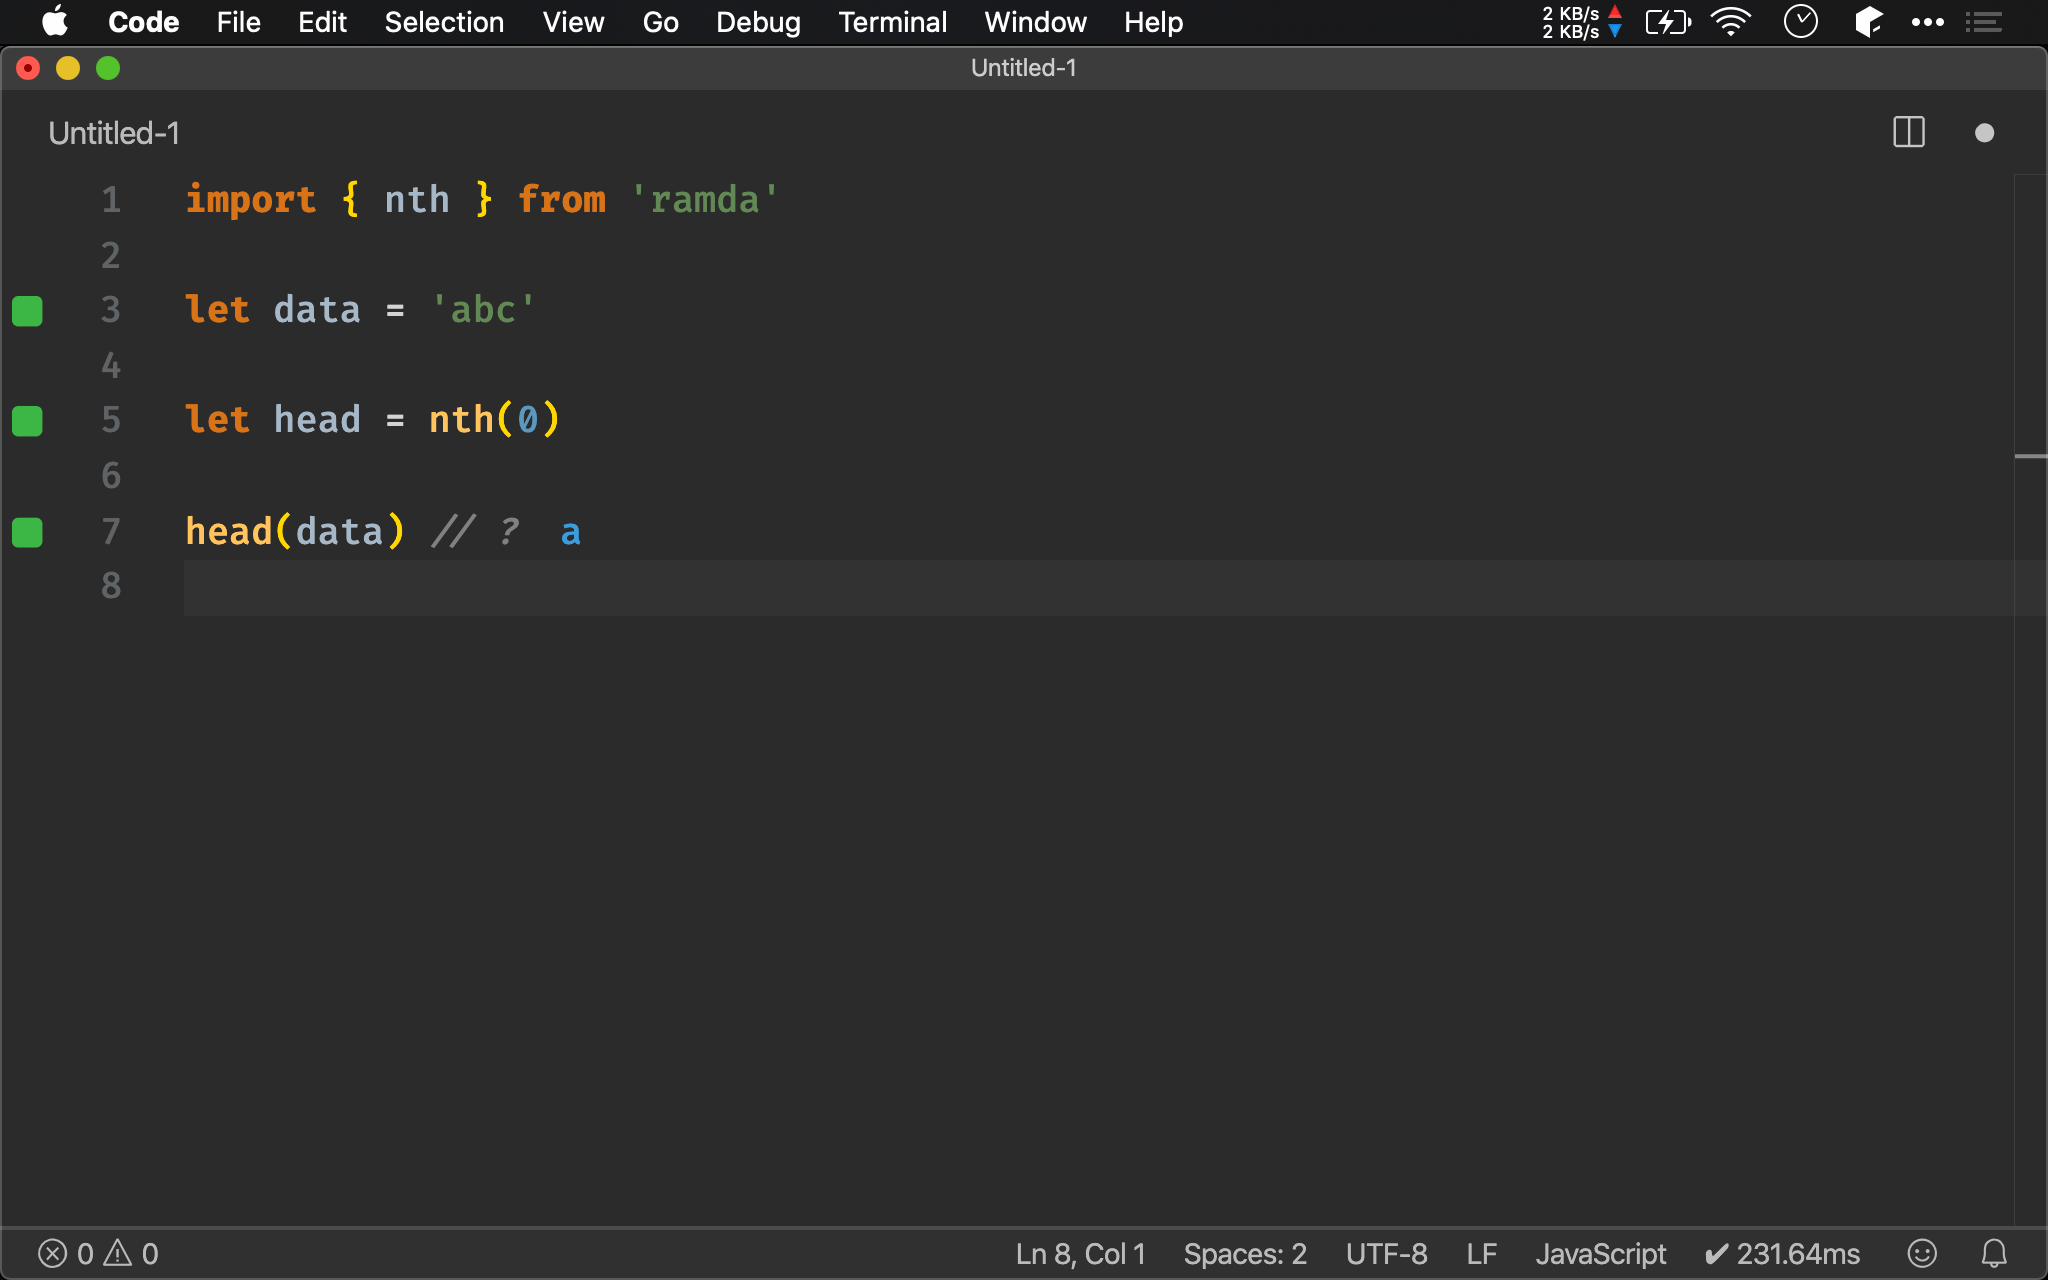Click the Quokka '231.64ms' status item
Image resolution: width=2048 pixels, height=1280 pixels.
(1782, 1254)
